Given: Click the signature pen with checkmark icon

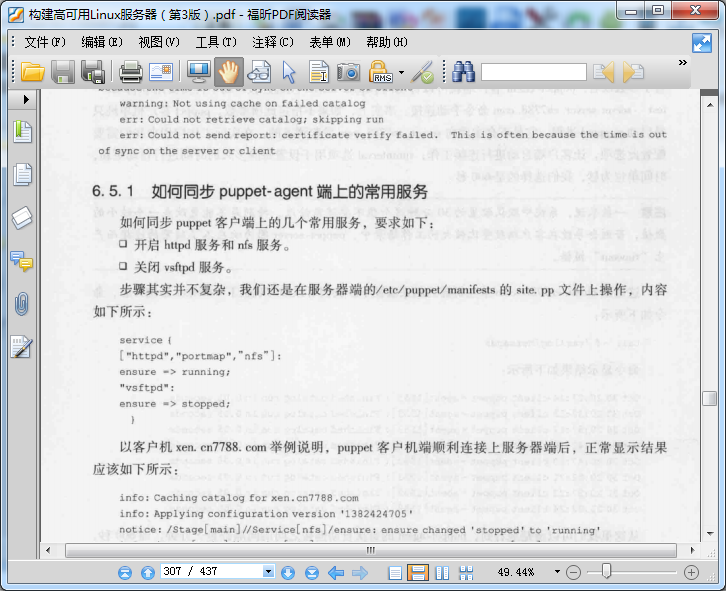Looking at the screenshot, I should click(x=422, y=72).
